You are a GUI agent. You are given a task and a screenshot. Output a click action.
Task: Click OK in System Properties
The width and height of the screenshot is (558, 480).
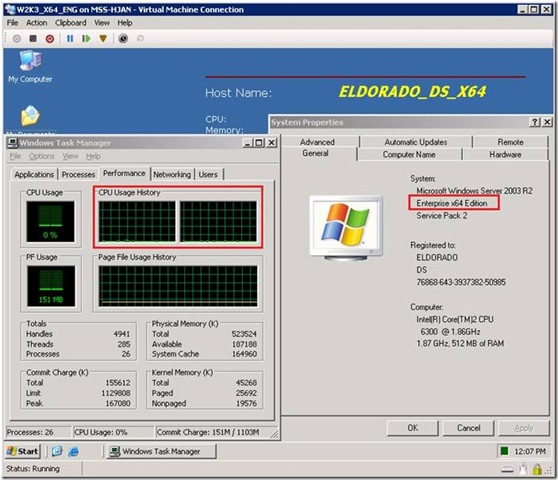pos(412,428)
